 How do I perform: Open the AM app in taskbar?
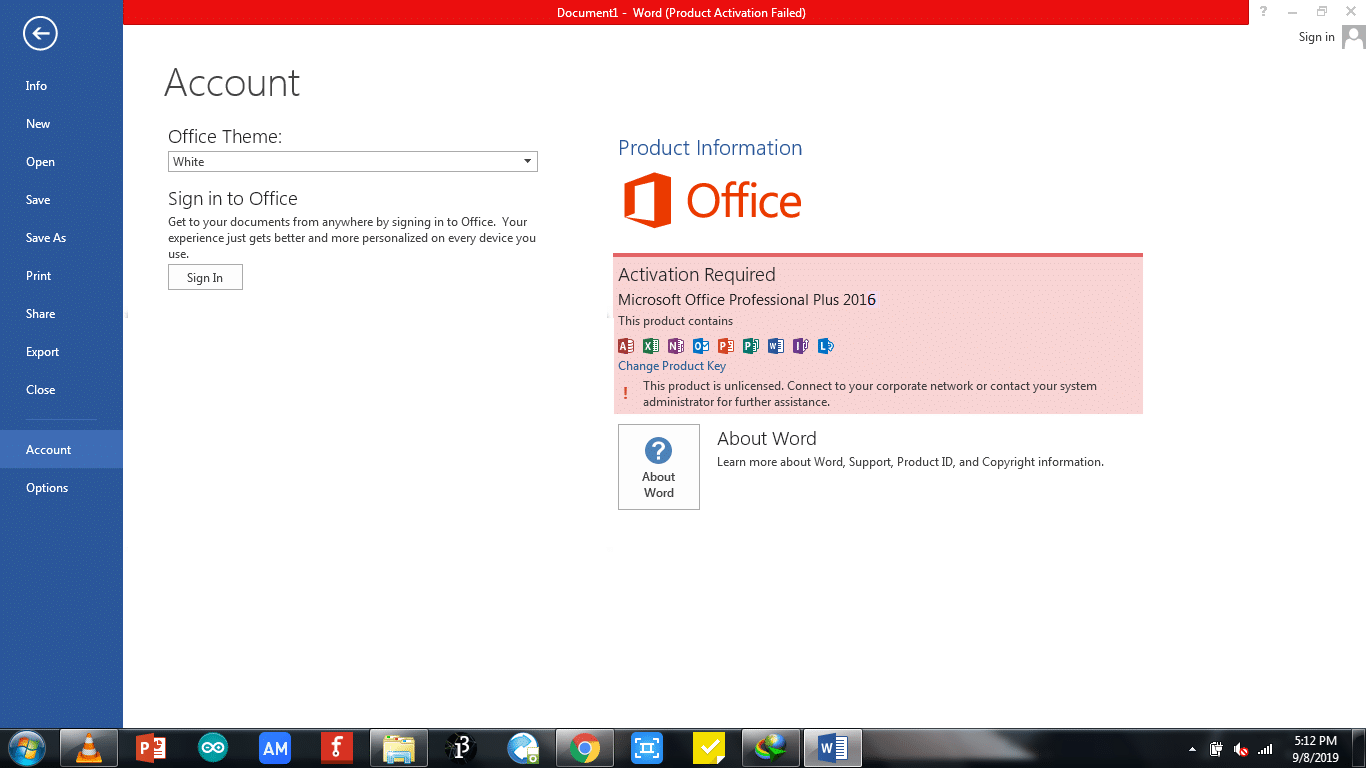275,748
